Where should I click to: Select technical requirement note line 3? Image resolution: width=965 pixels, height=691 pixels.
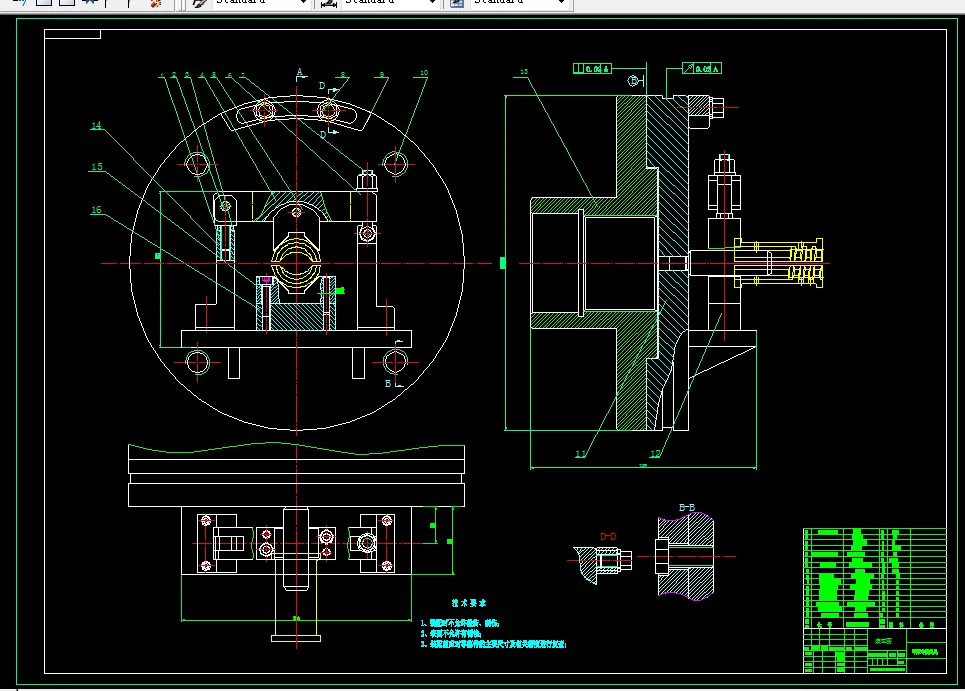point(494,644)
